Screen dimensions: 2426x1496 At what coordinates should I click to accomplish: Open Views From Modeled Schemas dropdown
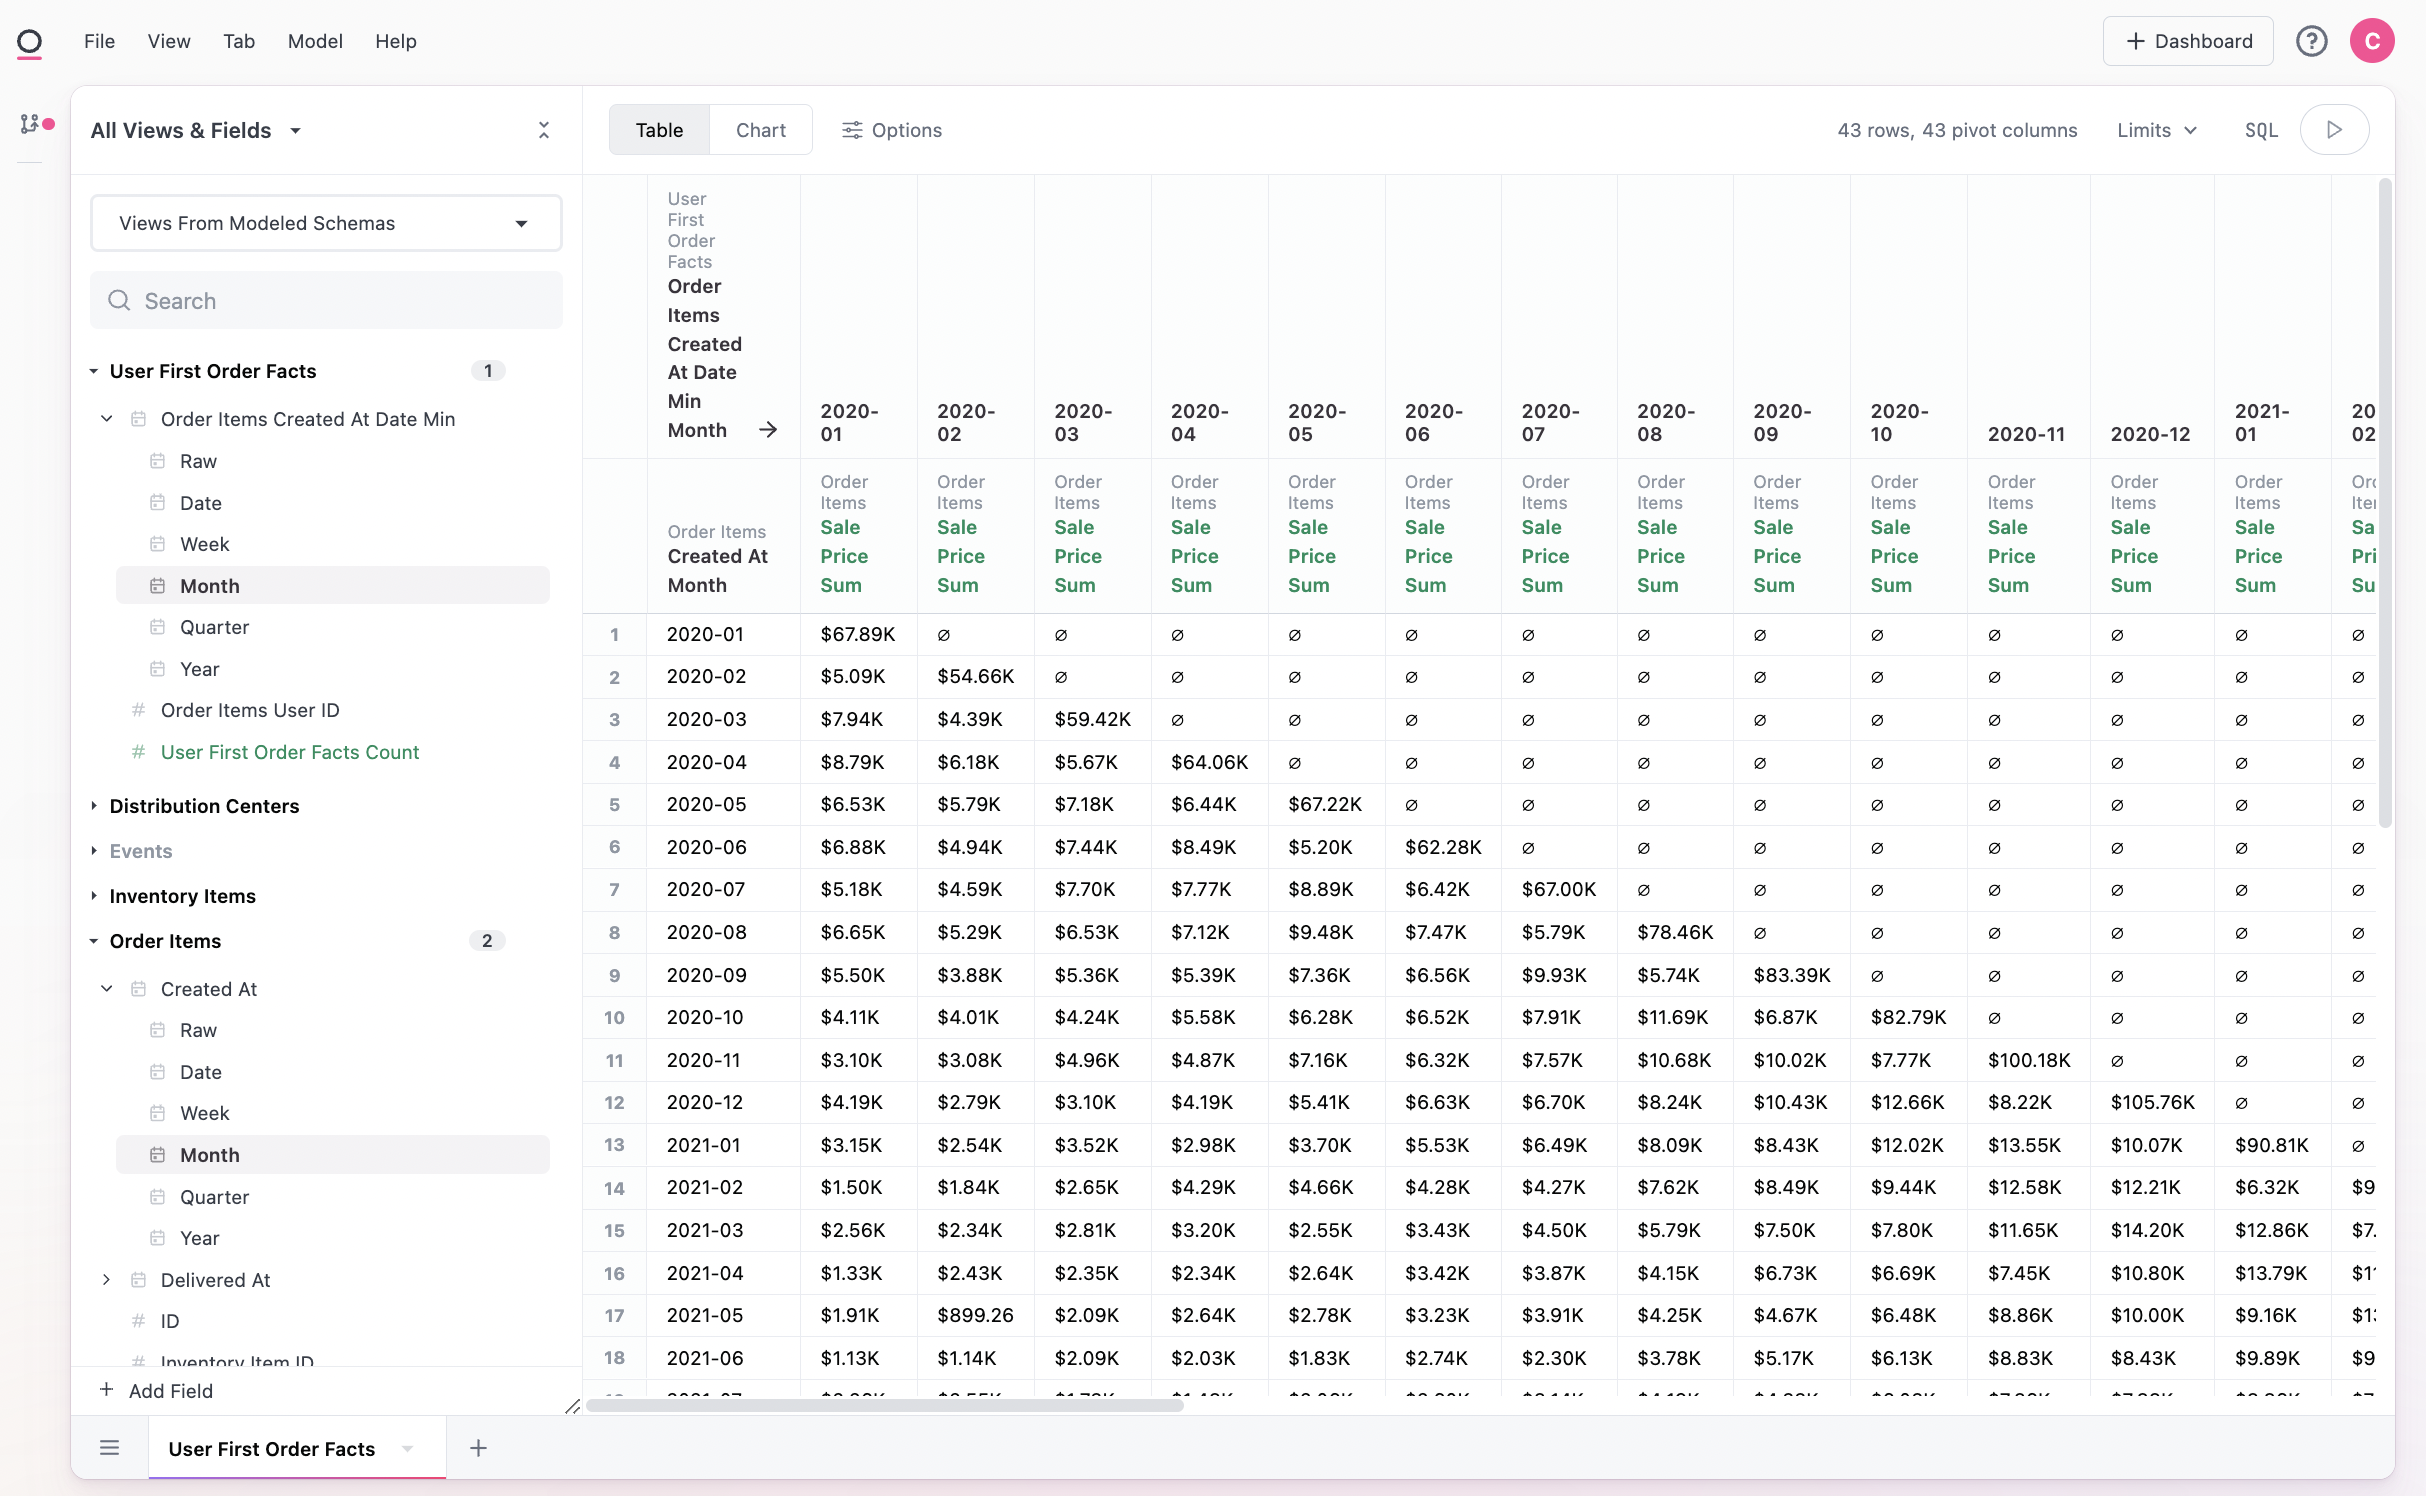coord(326,223)
